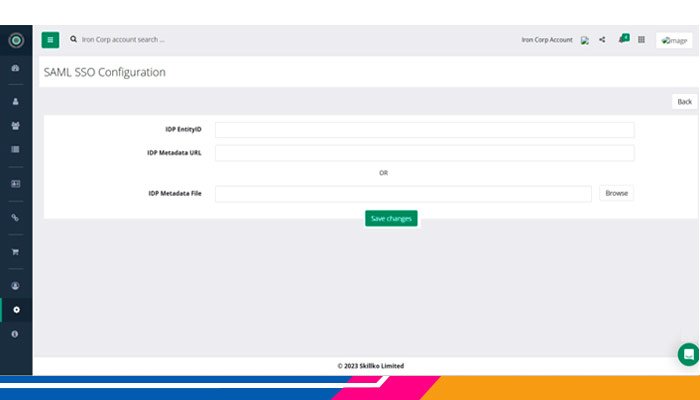Open the user profile circle icon in sidebar
700x400 pixels.
point(16,286)
